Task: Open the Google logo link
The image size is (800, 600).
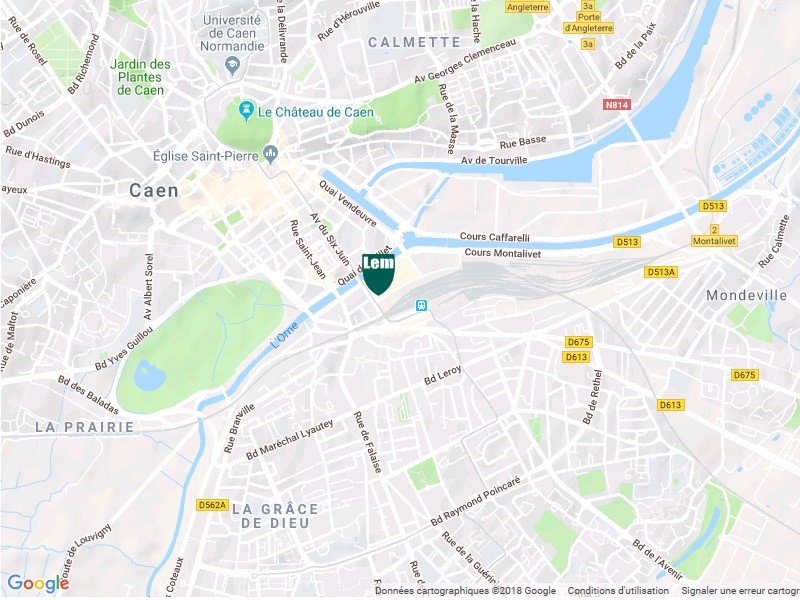Action: click(38, 583)
